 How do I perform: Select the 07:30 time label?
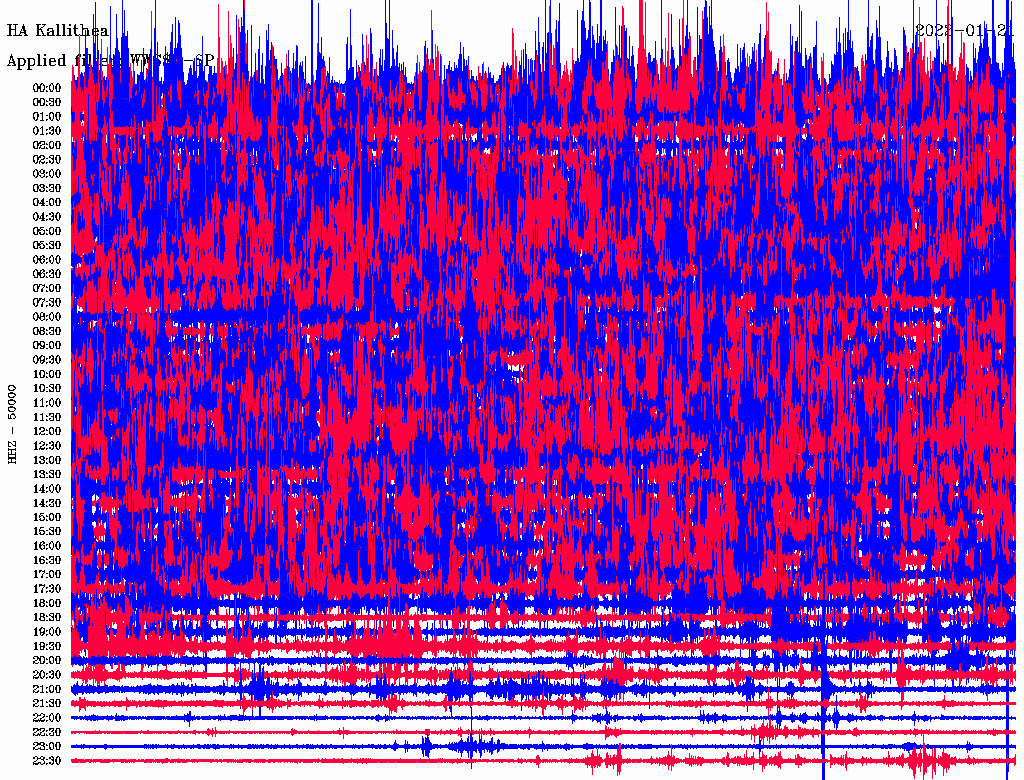47,302
